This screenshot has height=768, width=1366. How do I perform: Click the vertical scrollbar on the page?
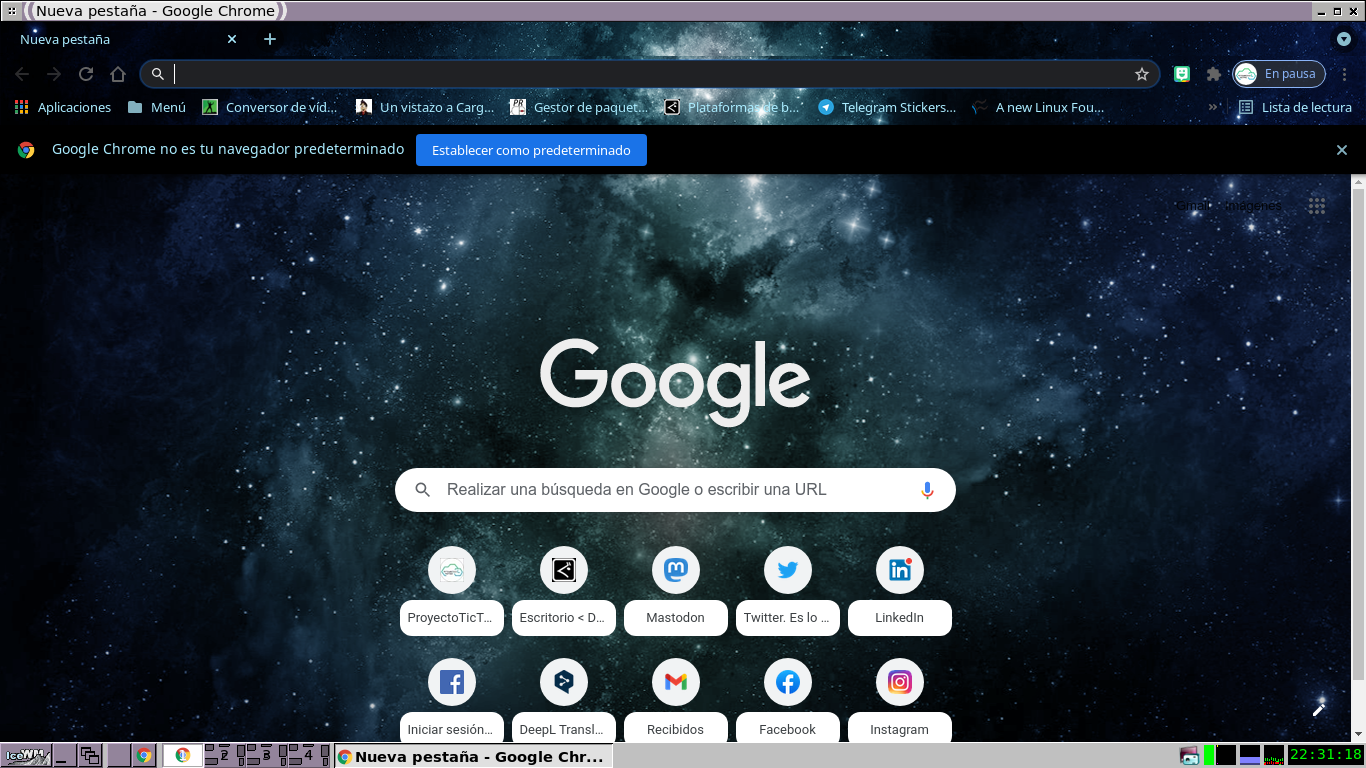[1358, 430]
